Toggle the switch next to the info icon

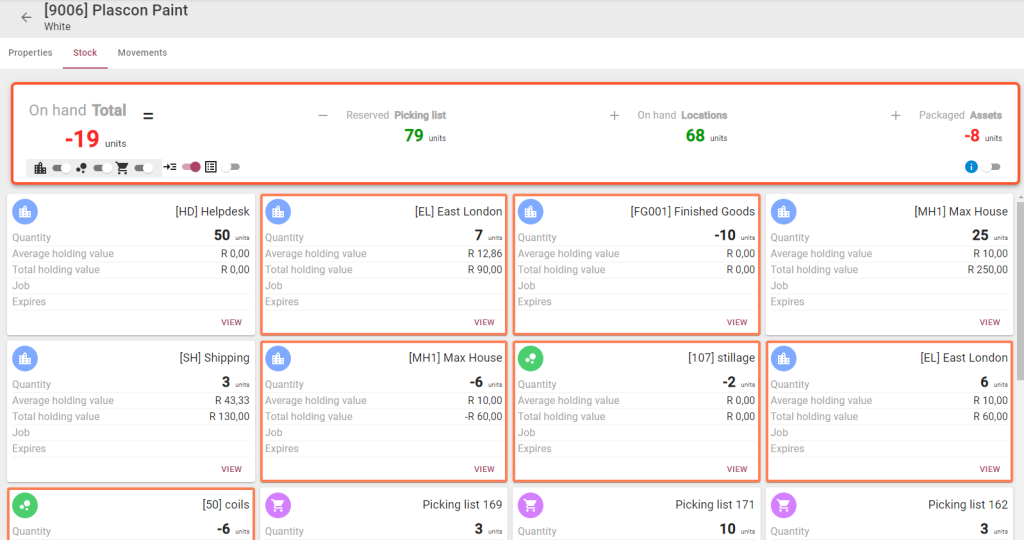point(991,167)
